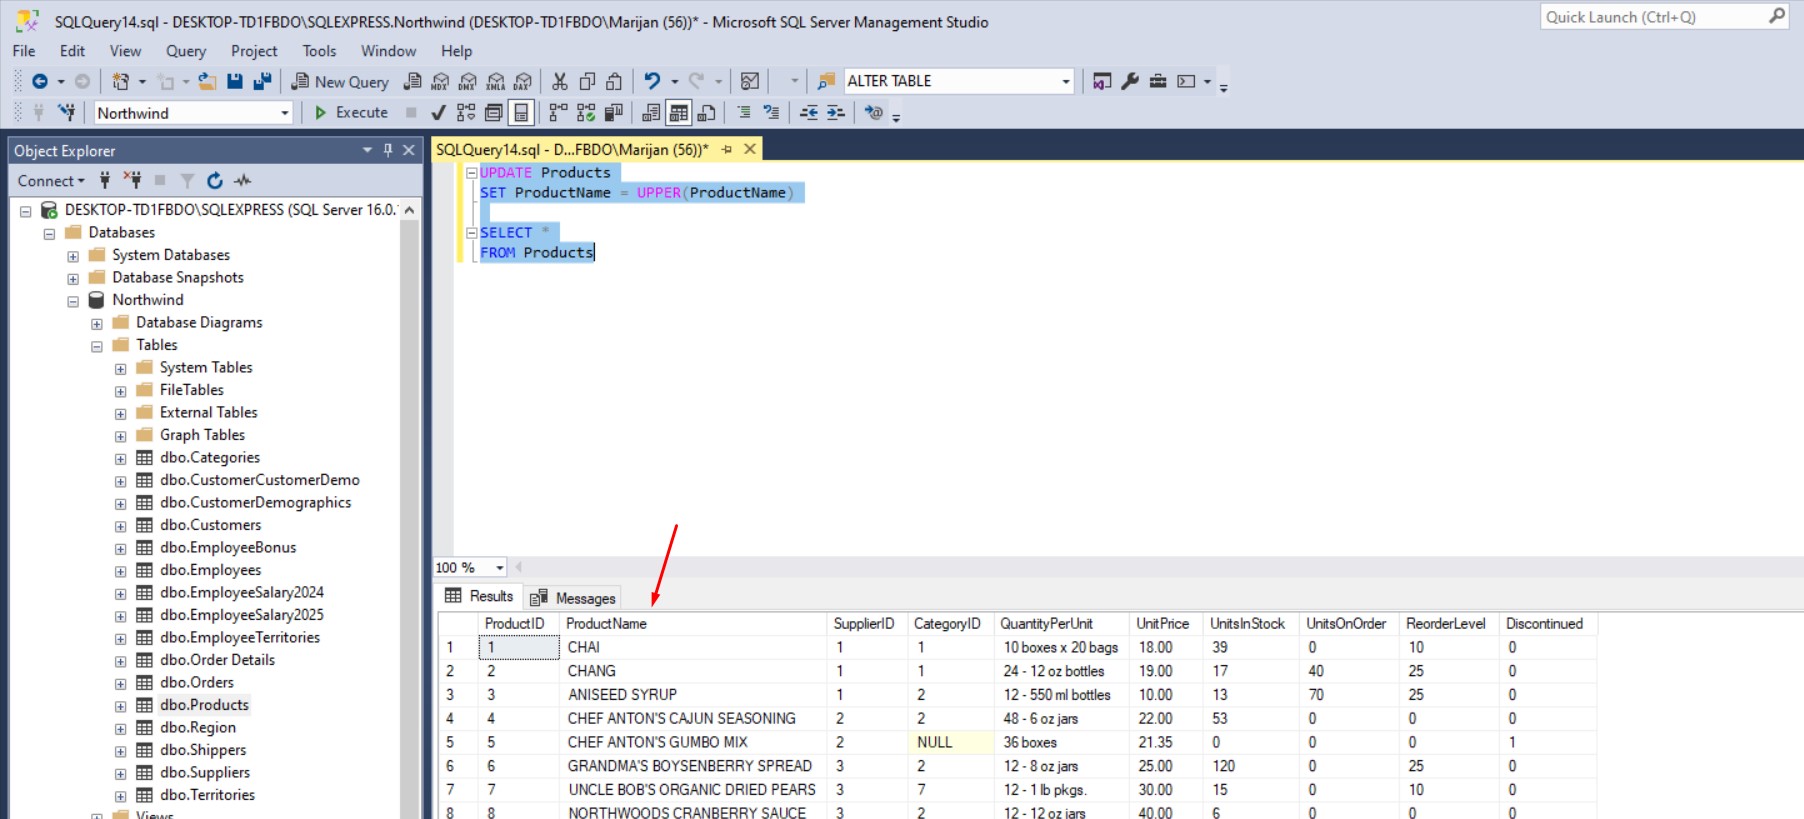Screen dimensions: 1804x819
Task: Collapse the Tables folder
Action: coord(97,346)
